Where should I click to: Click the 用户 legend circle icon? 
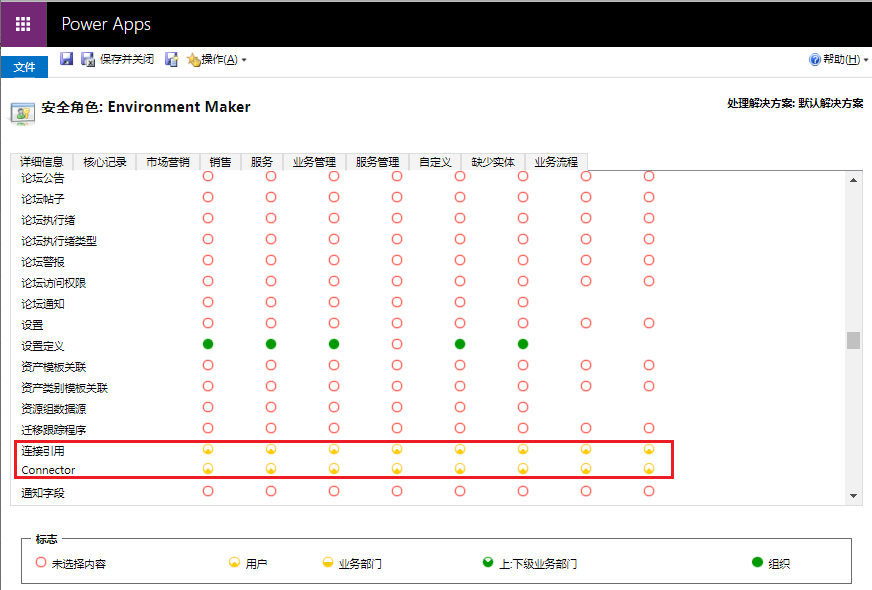[235, 562]
